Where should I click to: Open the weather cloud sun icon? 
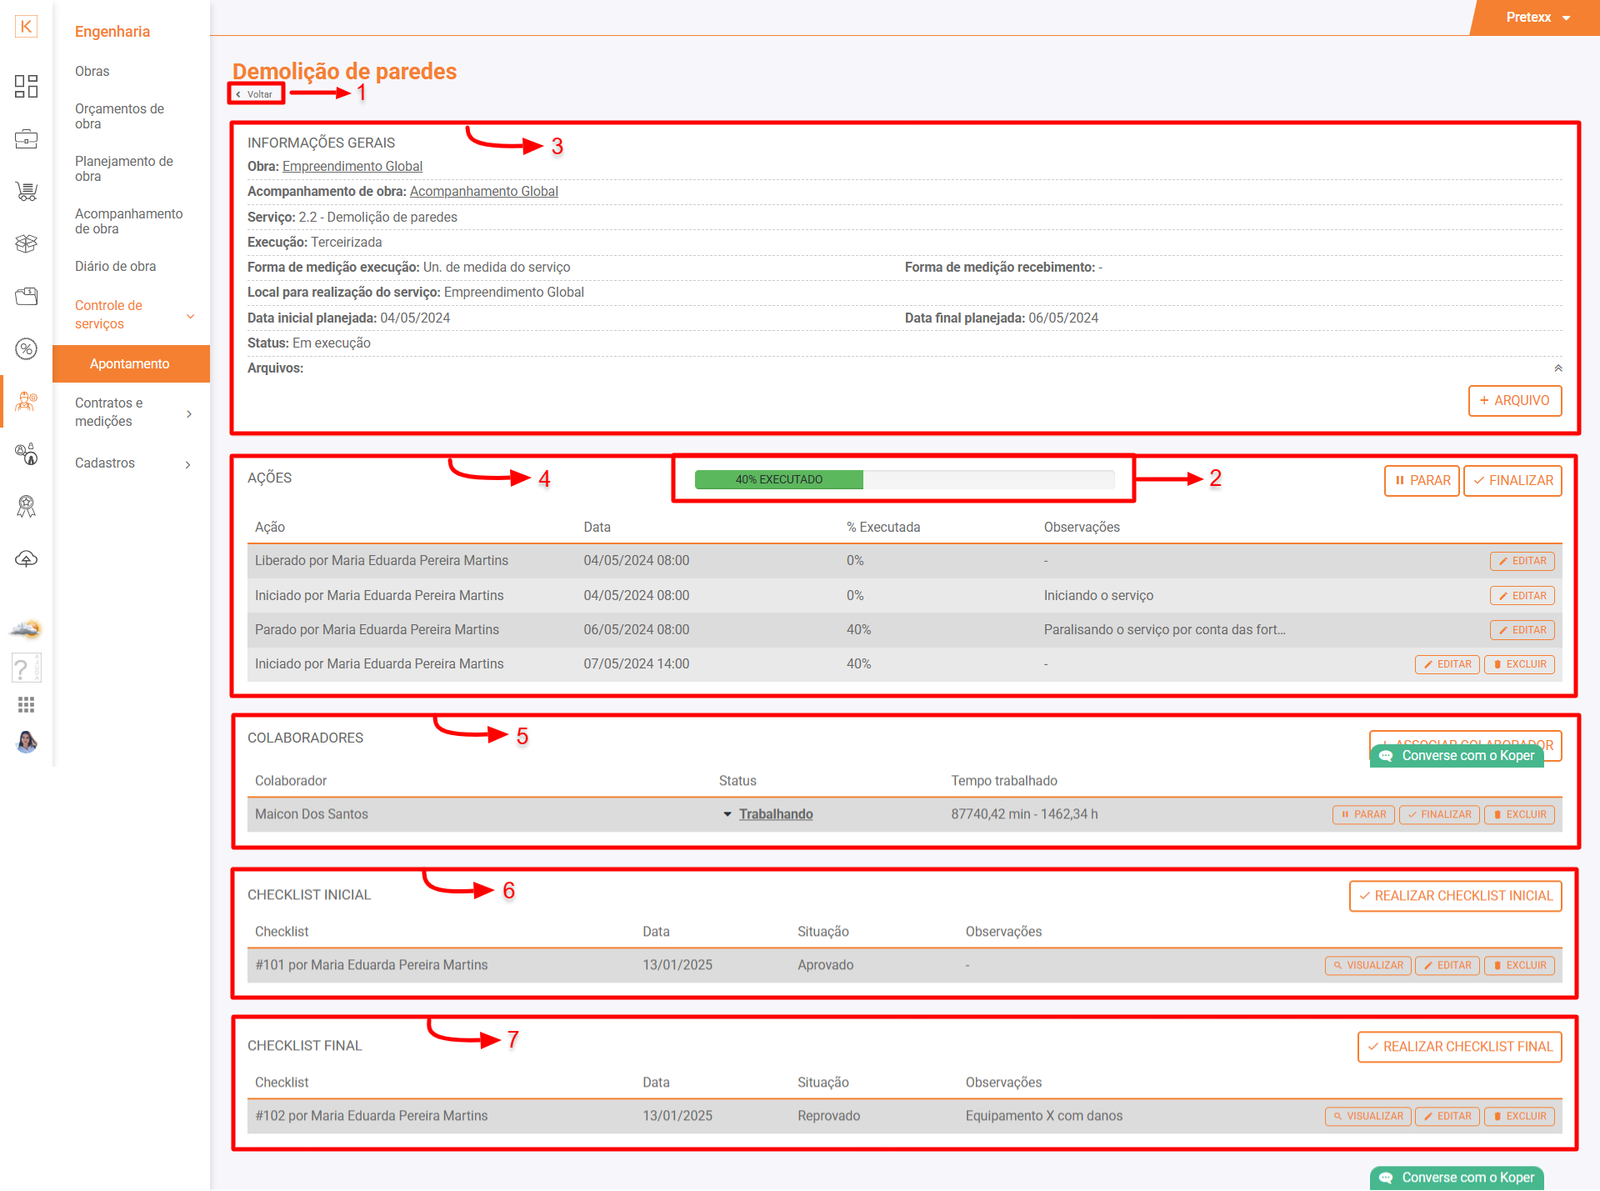click(x=26, y=629)
